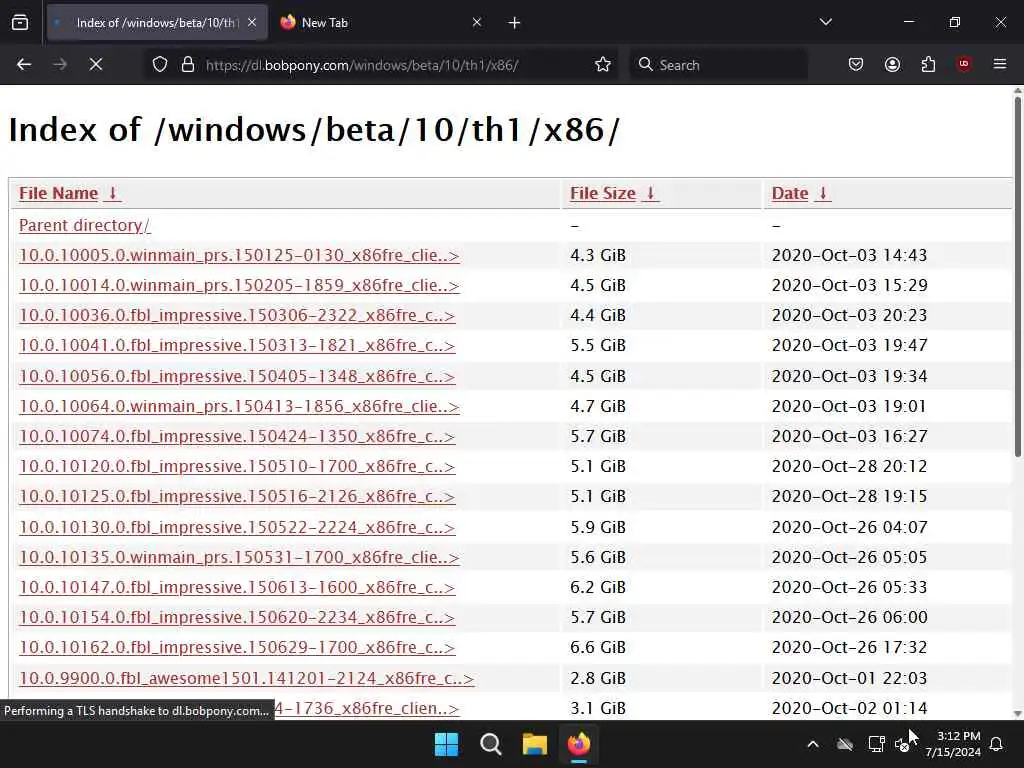The height and width of the screenshot is (768, 1024).
Task: Open clock showing 3:12 PM
Action: pos(953,744)
